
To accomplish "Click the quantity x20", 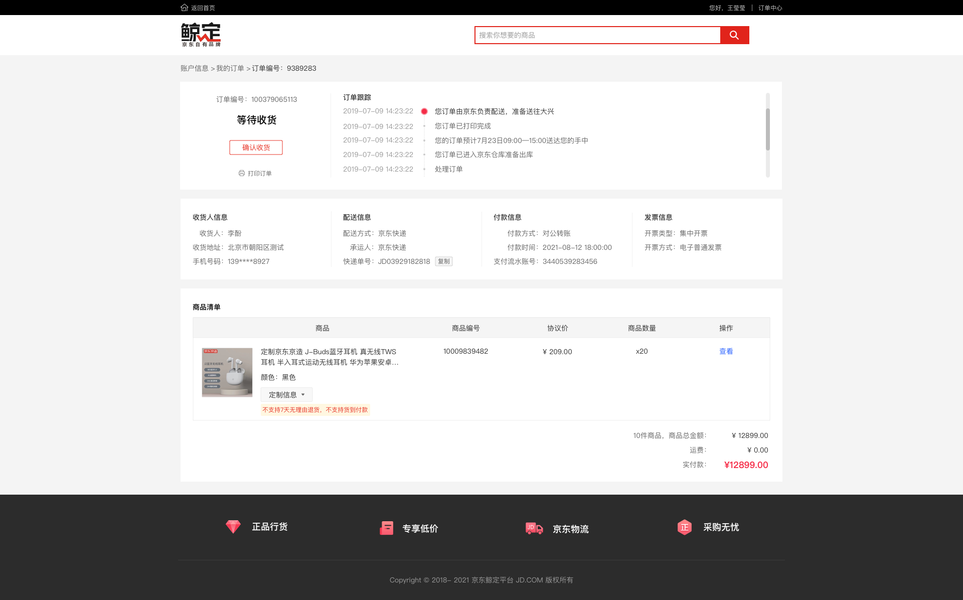I will (x=642, y=351).
